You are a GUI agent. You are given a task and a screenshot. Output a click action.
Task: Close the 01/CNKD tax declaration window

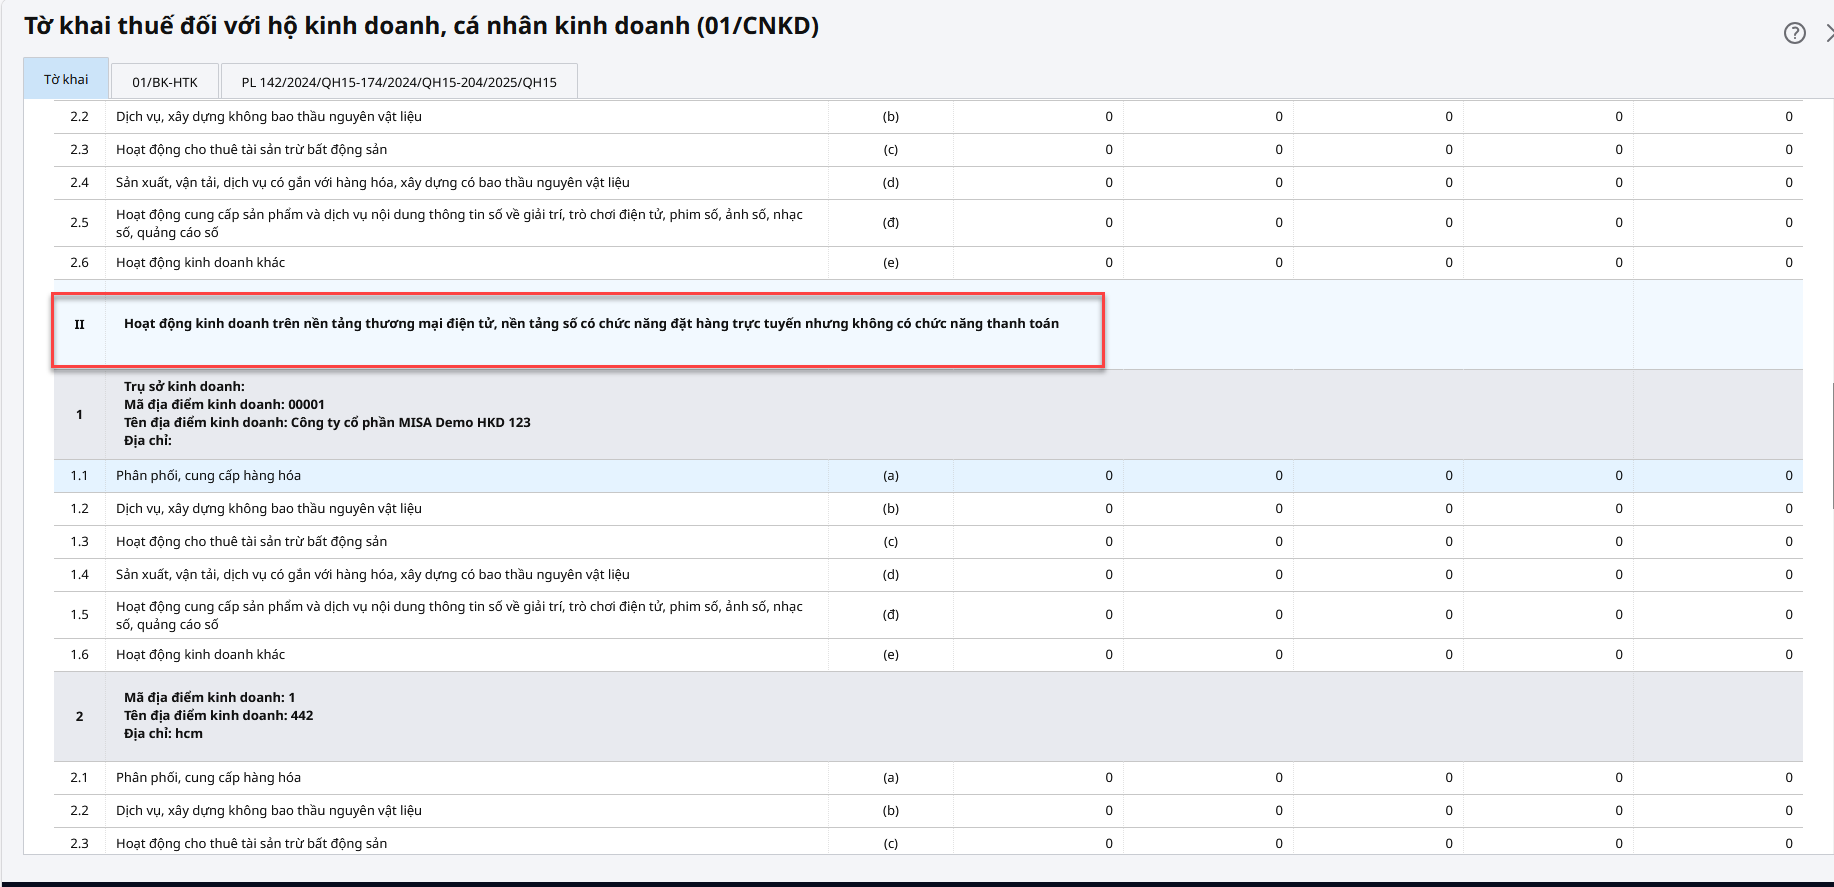[x=1829, y=33]
